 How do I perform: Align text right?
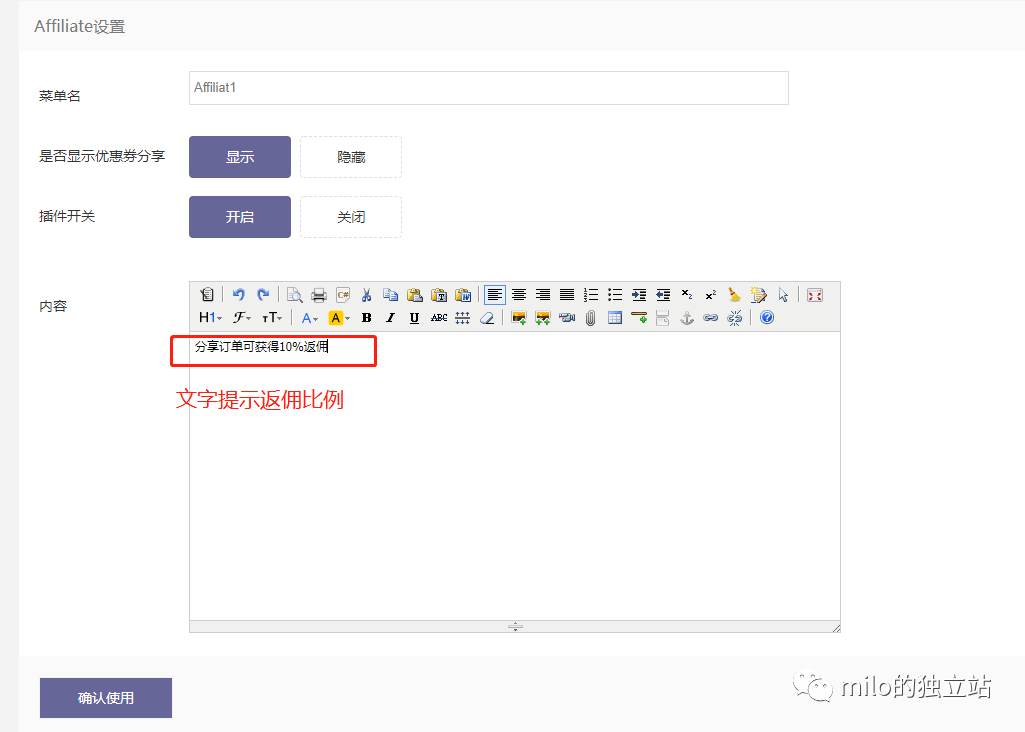[543, 295]
